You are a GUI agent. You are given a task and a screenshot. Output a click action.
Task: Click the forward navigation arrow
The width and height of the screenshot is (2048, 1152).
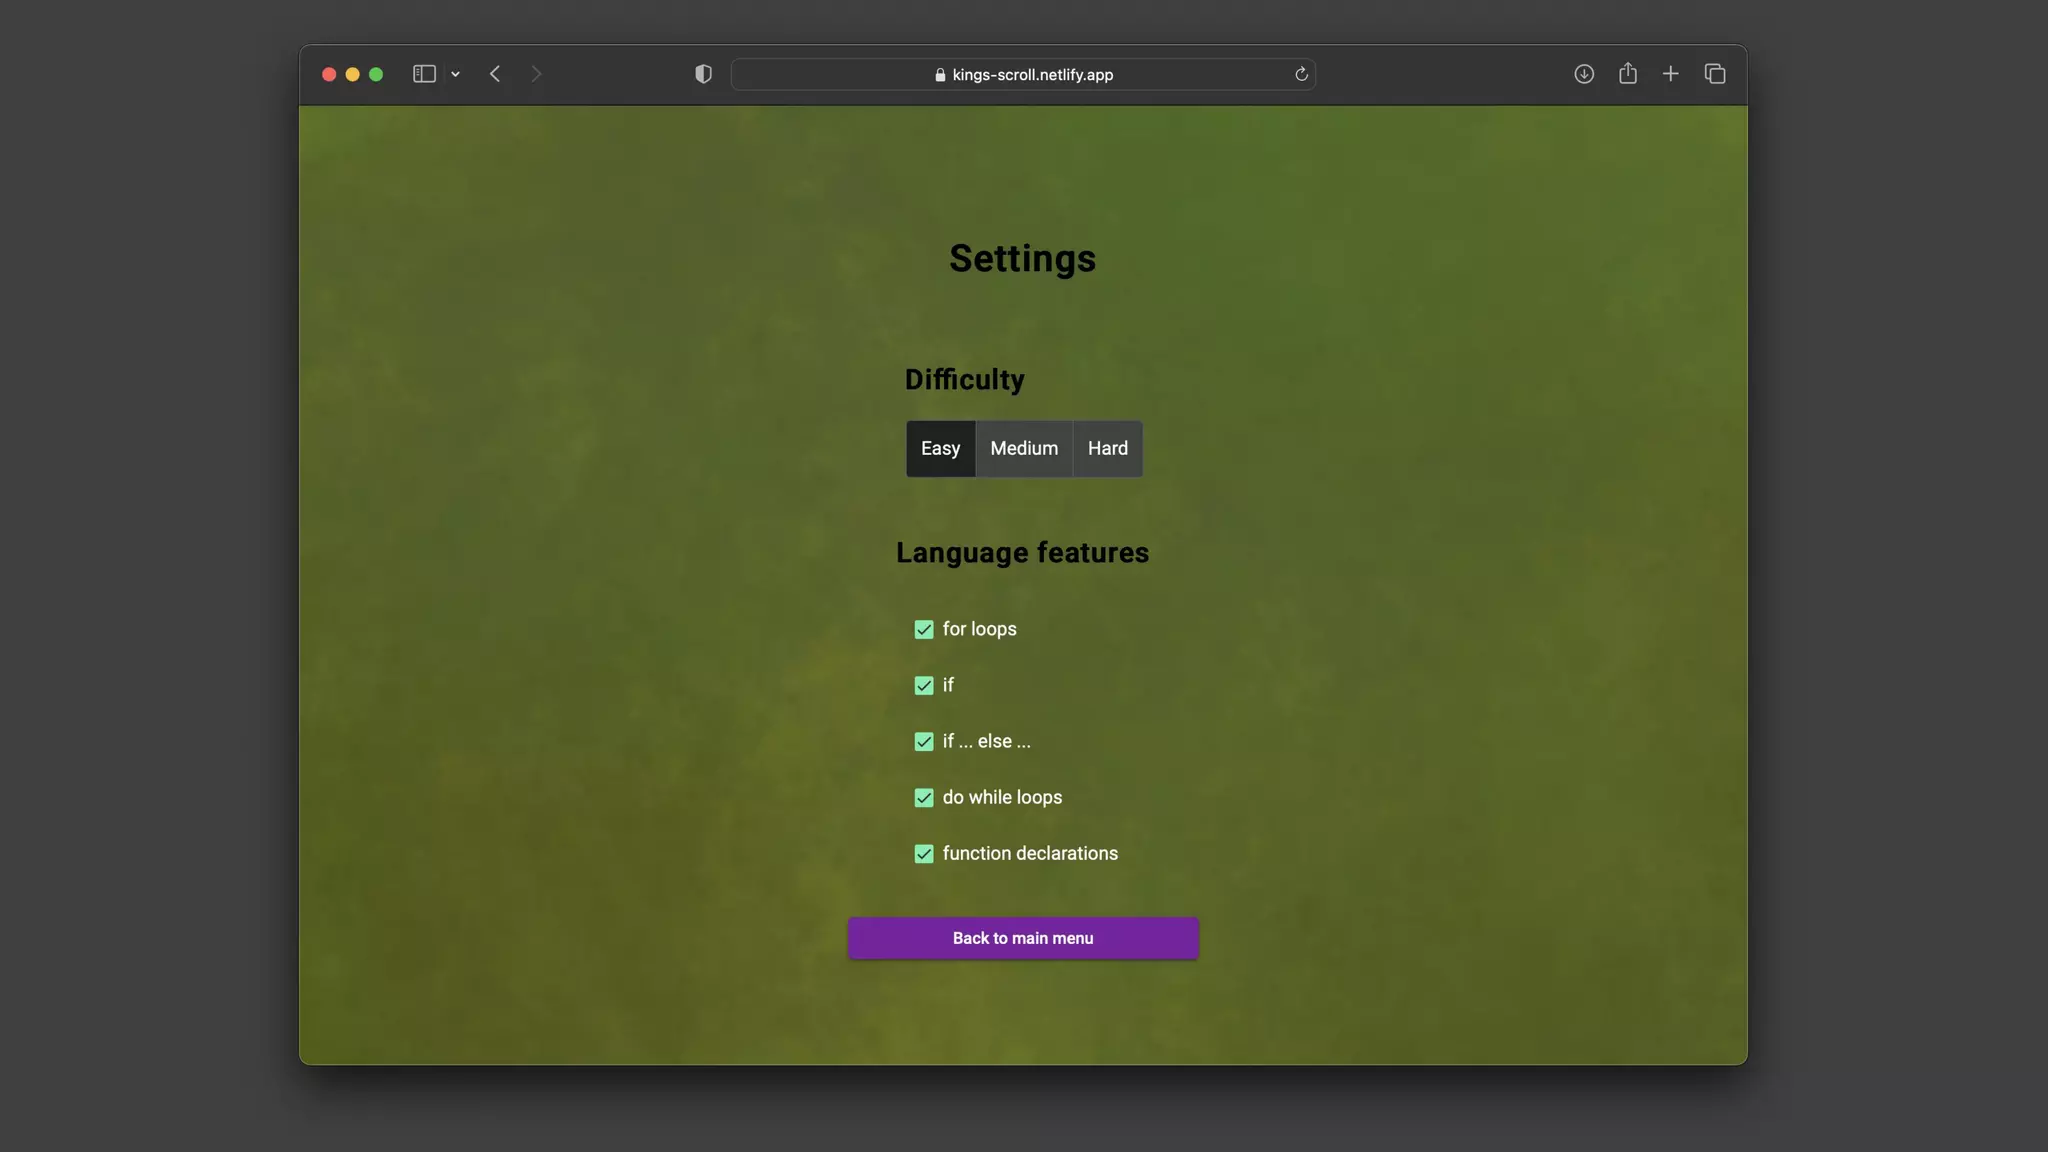pyautogui.click(x=536, y=74)
